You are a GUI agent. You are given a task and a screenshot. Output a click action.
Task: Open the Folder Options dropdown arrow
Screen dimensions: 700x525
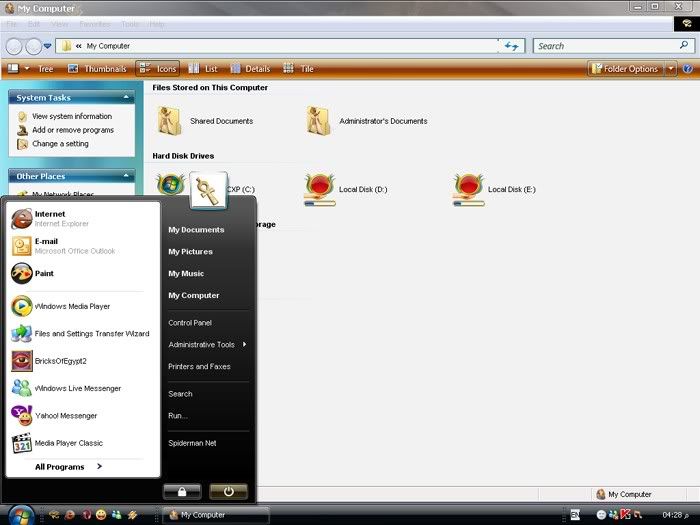(671, 69)
